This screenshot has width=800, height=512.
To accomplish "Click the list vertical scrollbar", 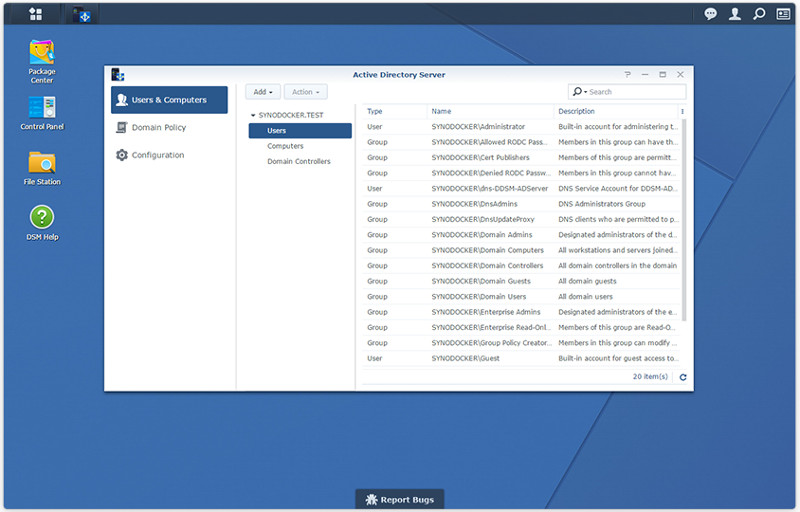I will coord(684,219).
